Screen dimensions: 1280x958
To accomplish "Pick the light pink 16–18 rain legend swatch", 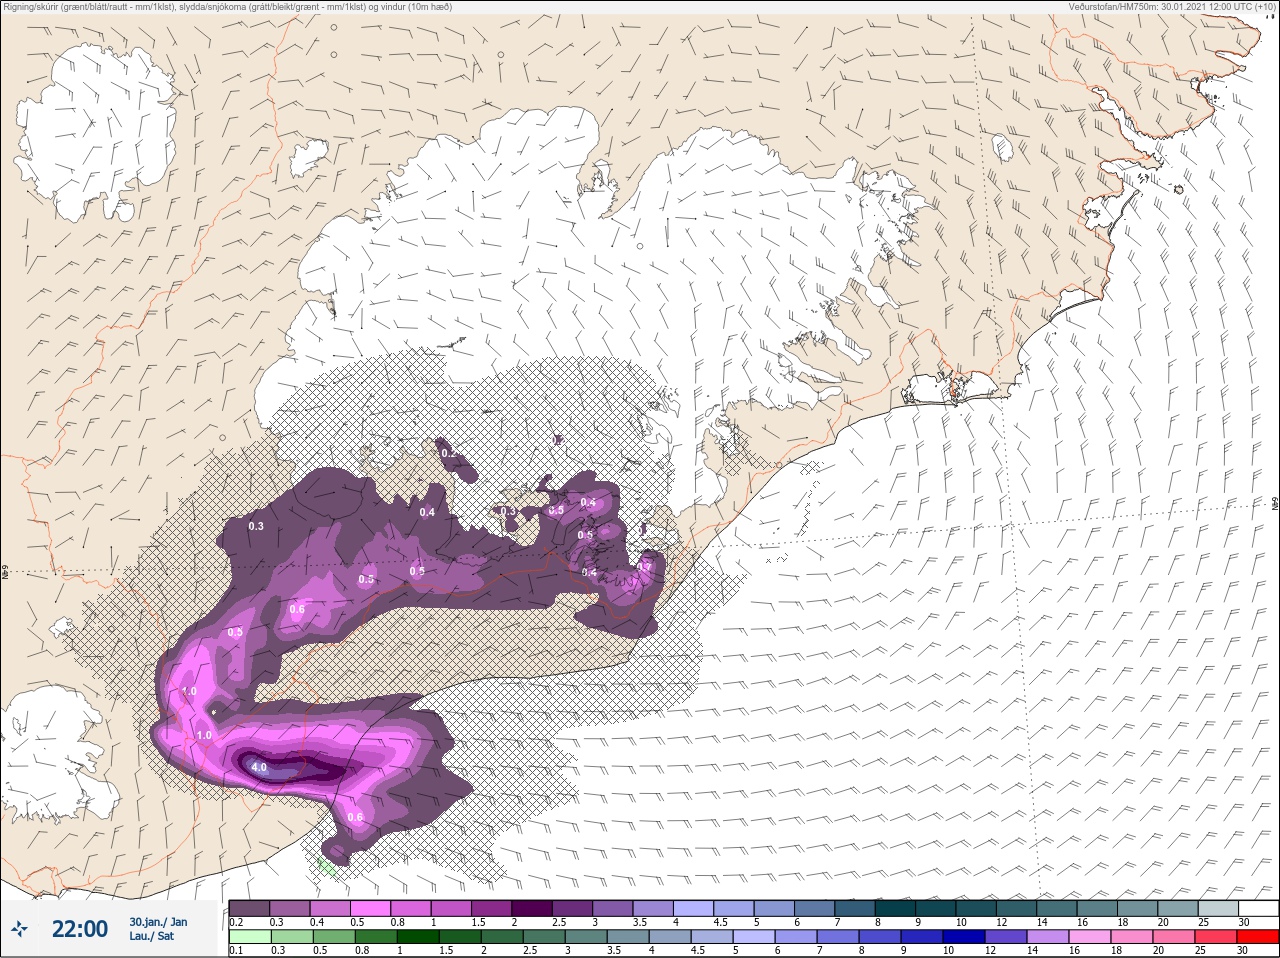I will click(x=1092, y=937).
